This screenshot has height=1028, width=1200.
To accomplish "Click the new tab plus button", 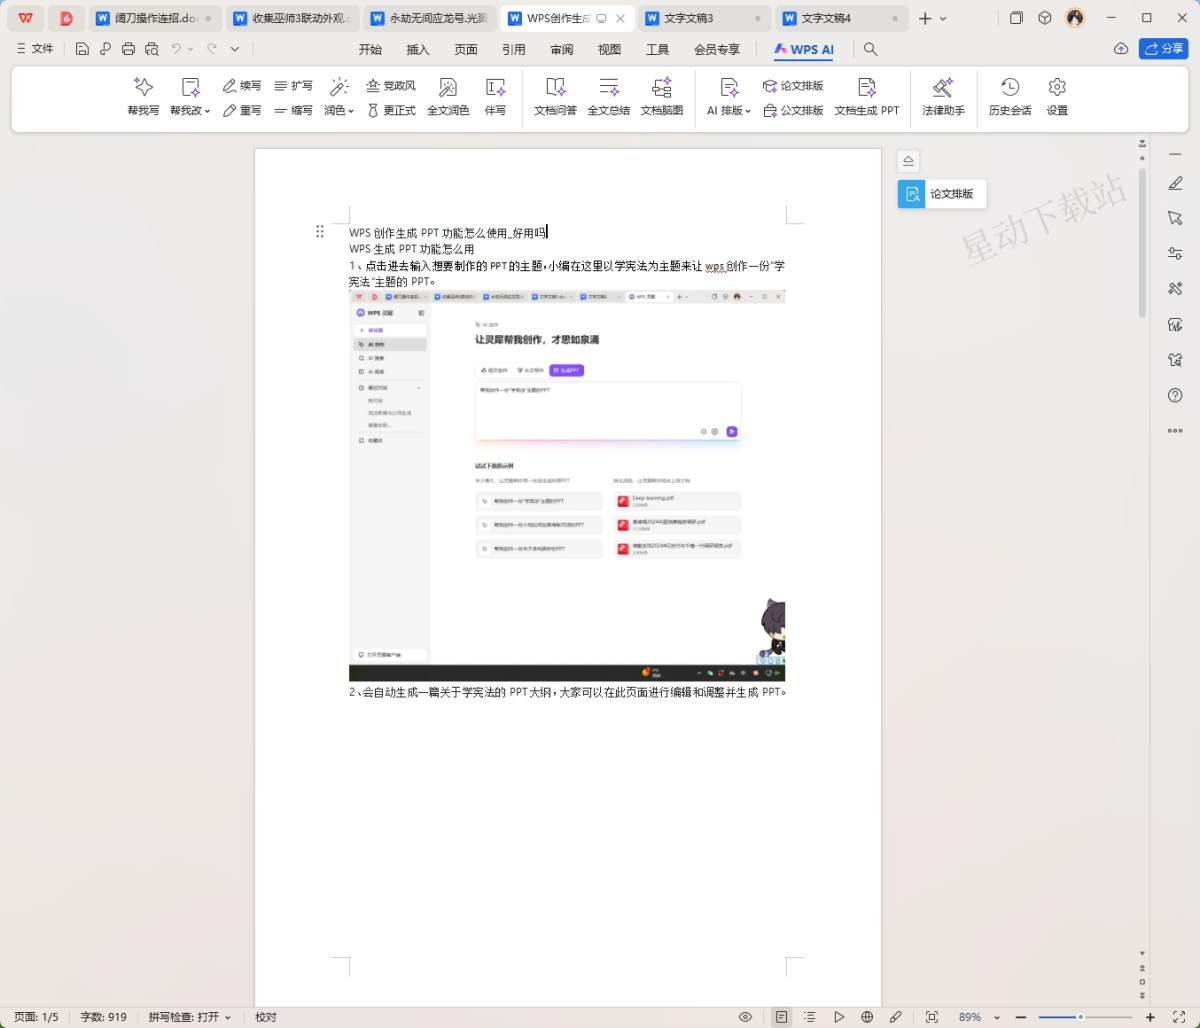I will tap(925, 18).
